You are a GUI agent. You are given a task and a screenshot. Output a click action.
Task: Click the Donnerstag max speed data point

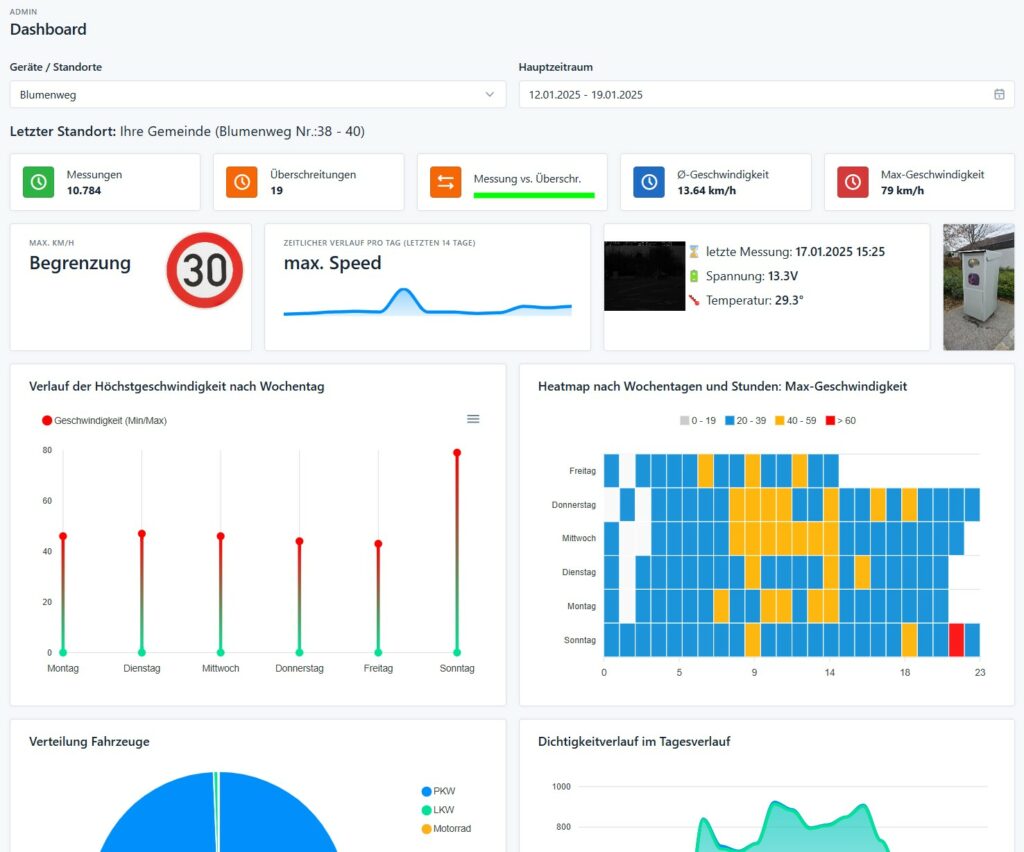tap(299, 541)
